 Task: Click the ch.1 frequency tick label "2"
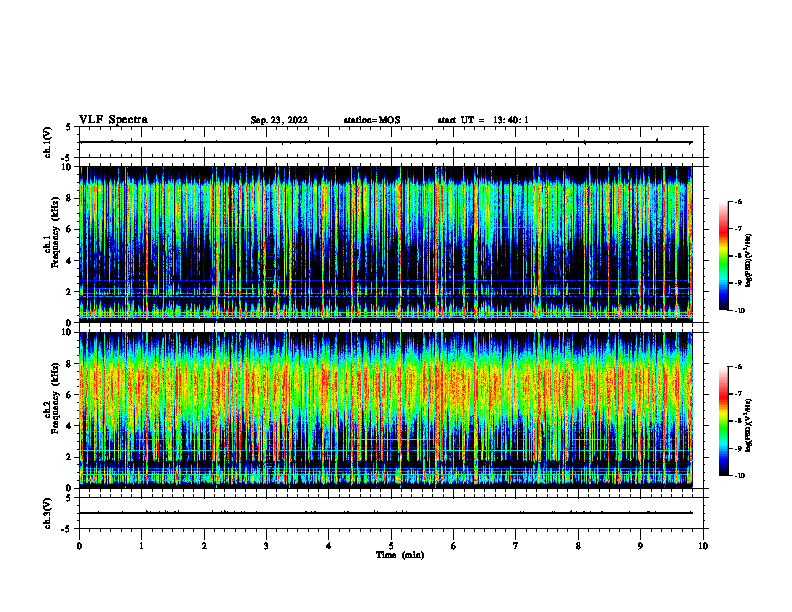(69, 292)
